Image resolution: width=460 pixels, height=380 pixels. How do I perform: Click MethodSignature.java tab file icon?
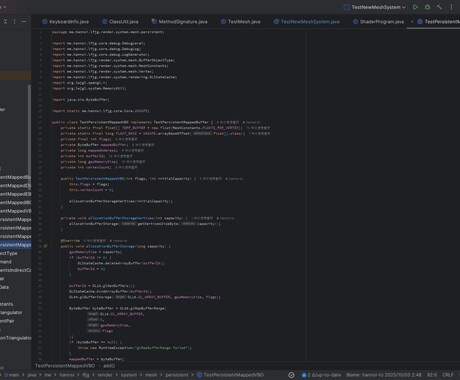154,22
